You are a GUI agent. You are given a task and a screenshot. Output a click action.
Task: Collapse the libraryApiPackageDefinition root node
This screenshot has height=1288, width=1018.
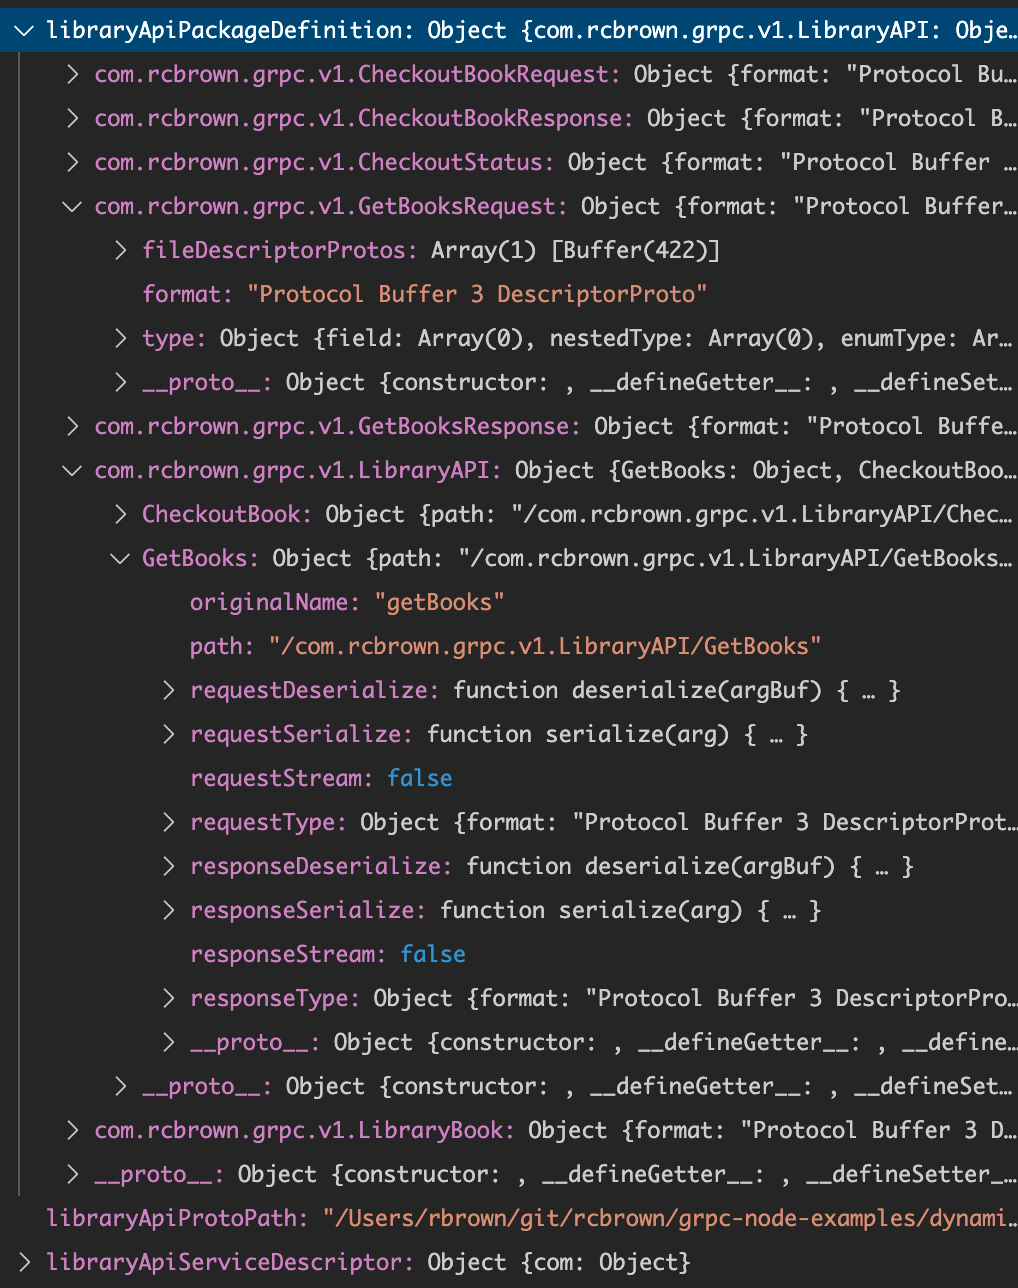point(24,30)
